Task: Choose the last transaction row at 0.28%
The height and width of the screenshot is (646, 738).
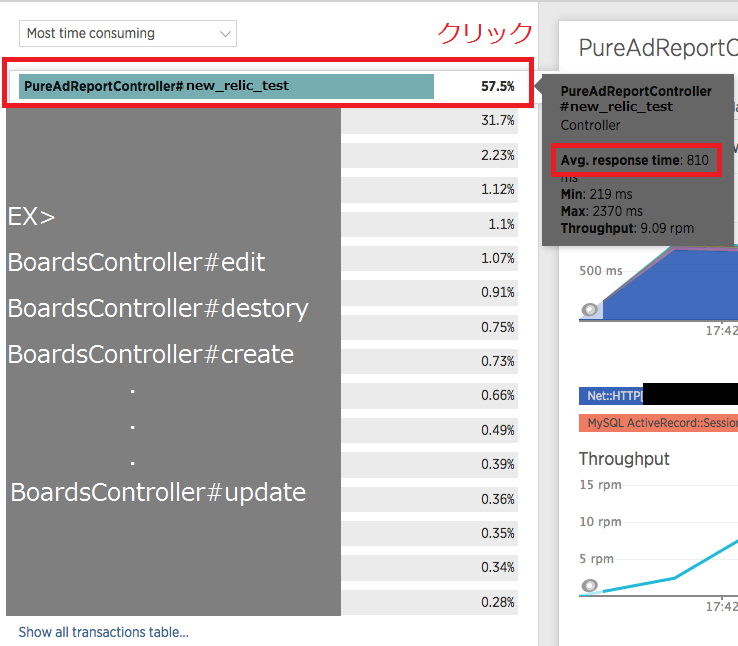Action: (x=430, y=601)
